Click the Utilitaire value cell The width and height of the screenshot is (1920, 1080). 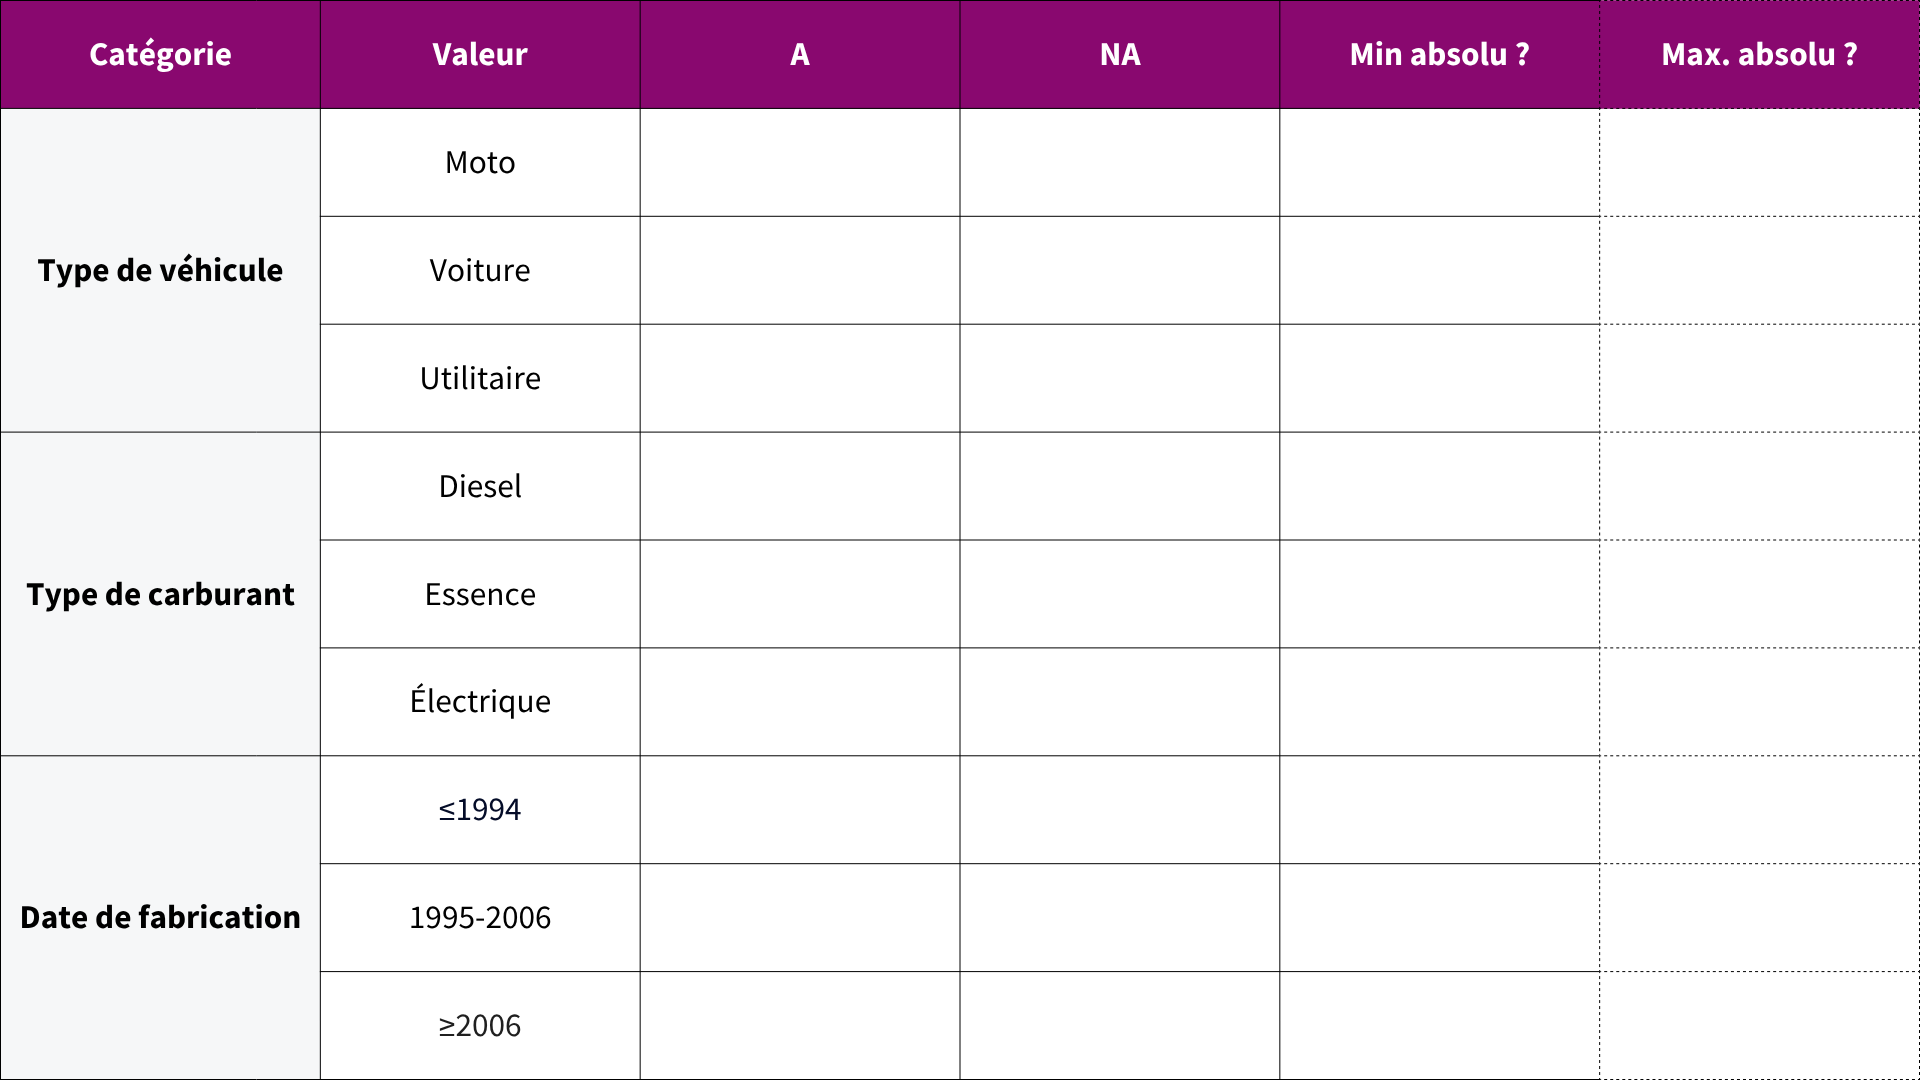point(480,378)
